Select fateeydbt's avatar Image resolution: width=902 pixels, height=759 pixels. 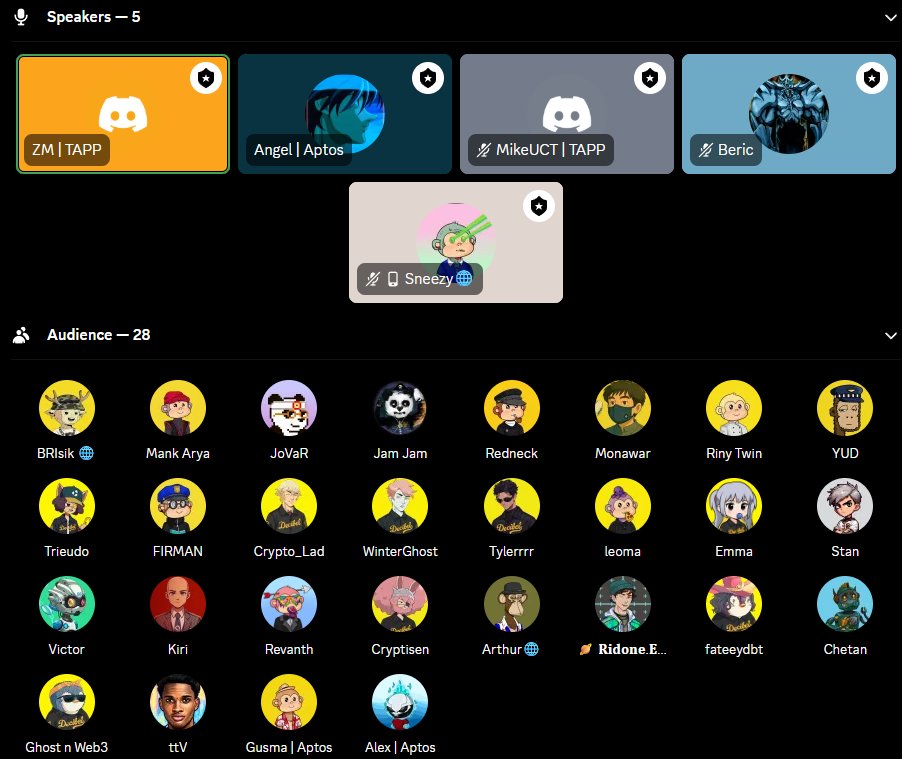(733, 604)
